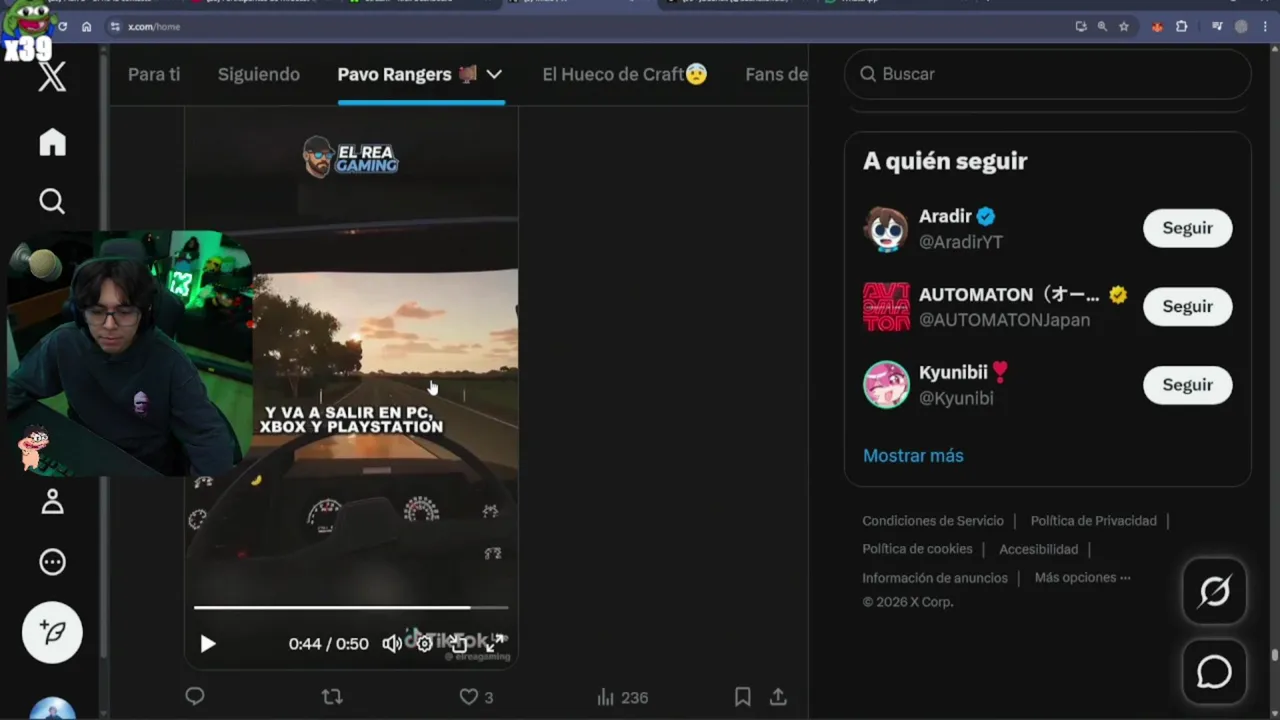
Task: Open the @AUTOMATONJapan handle
Action: tap(1004, 320)
